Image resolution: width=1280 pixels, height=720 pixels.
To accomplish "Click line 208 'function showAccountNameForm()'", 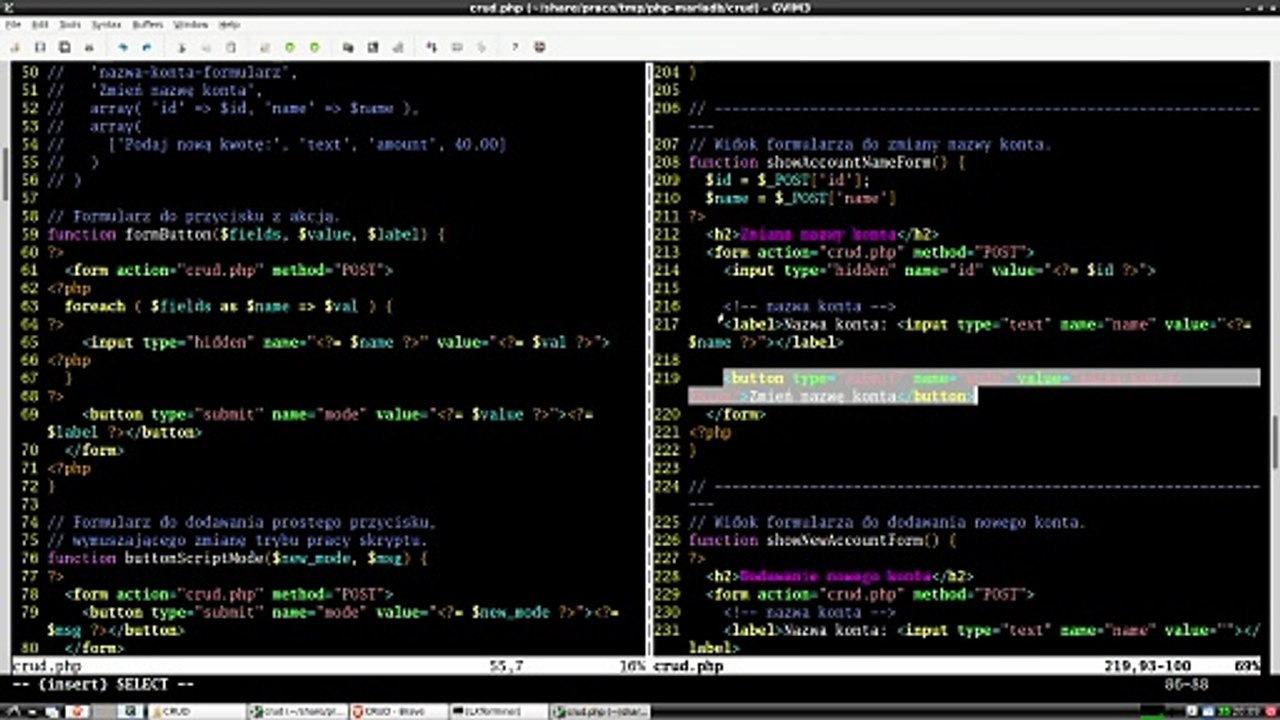I will (x=826, y=162).
